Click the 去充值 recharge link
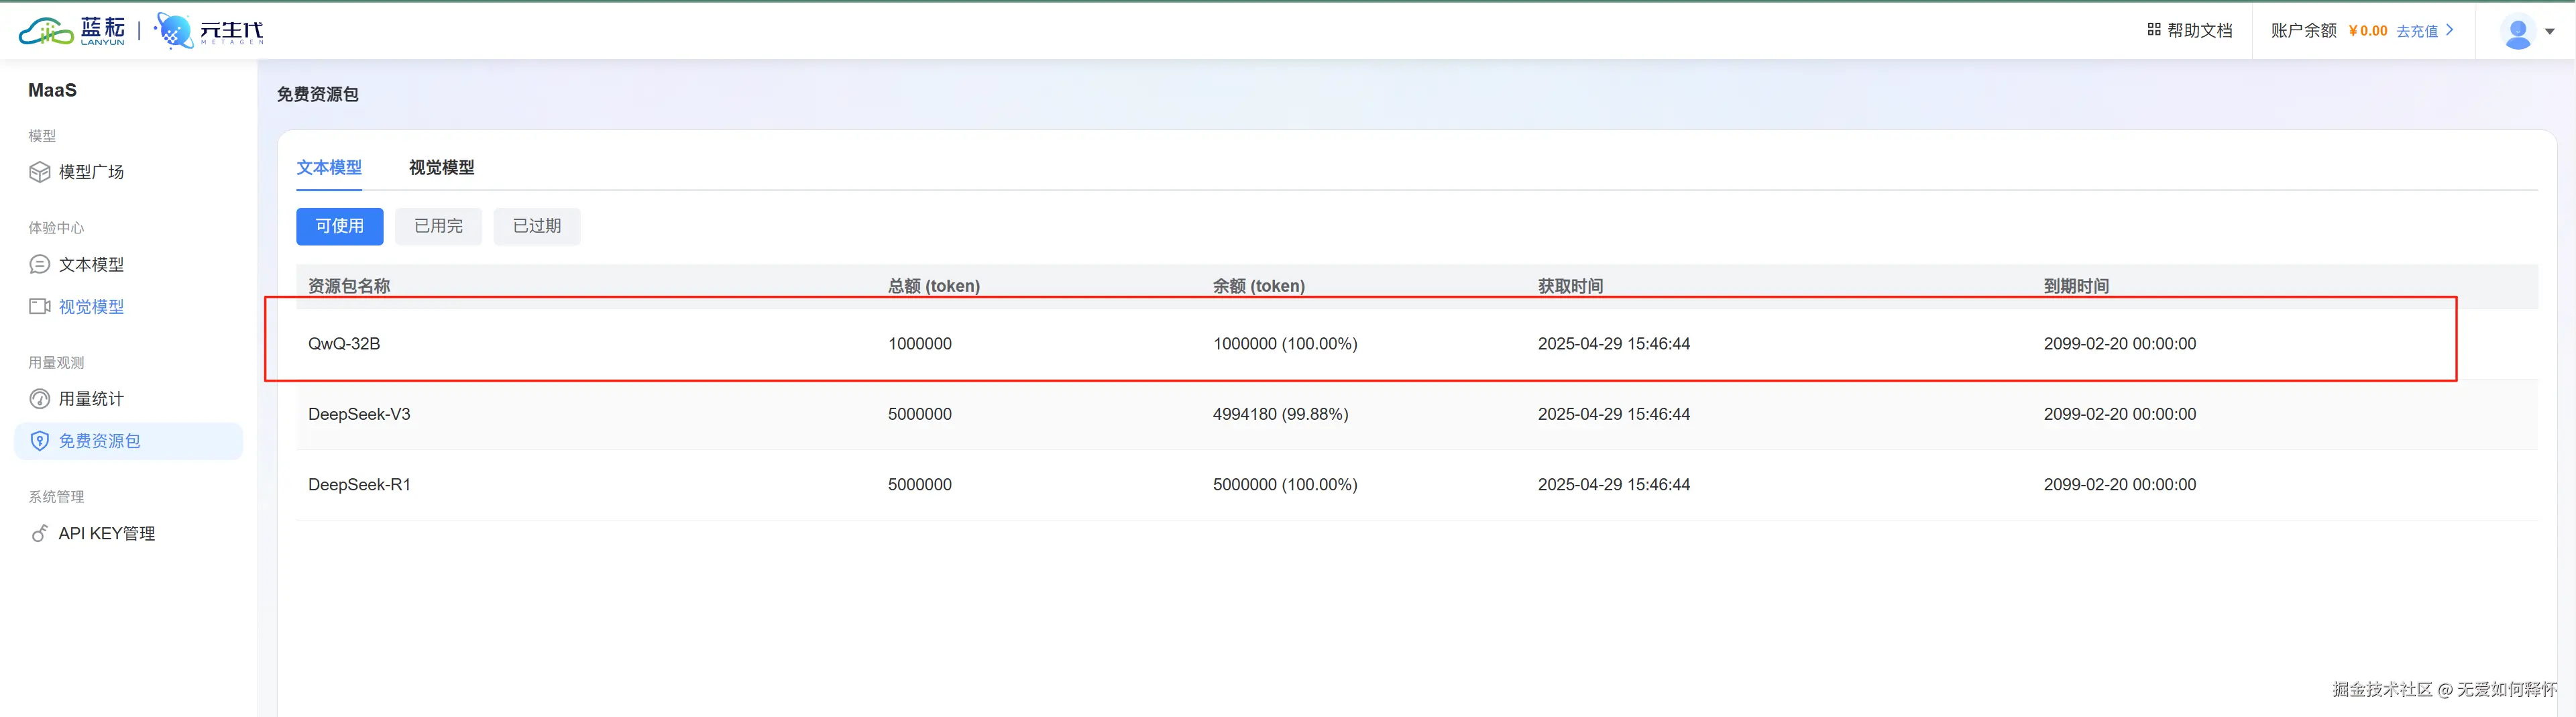Image resolution: width=2576 pixels, height=717 pixels. [x=2416, y=31]
